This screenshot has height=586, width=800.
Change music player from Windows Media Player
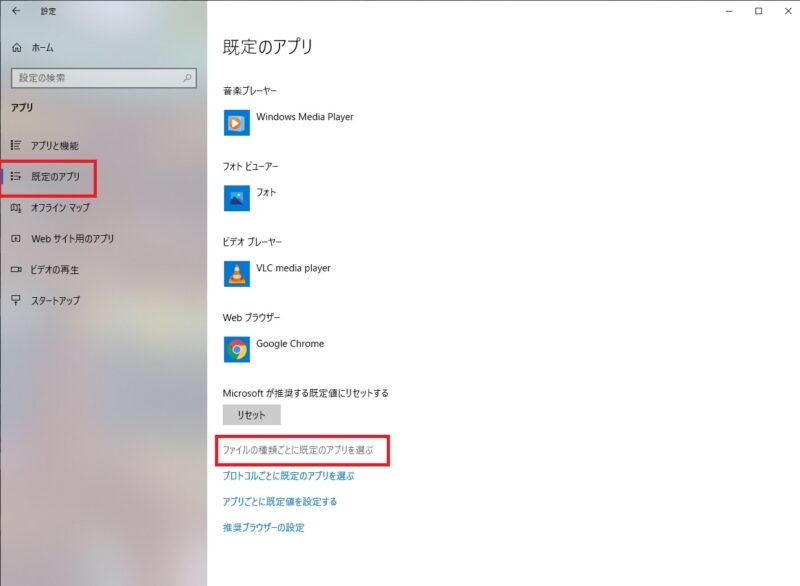(x=305, y=117)
